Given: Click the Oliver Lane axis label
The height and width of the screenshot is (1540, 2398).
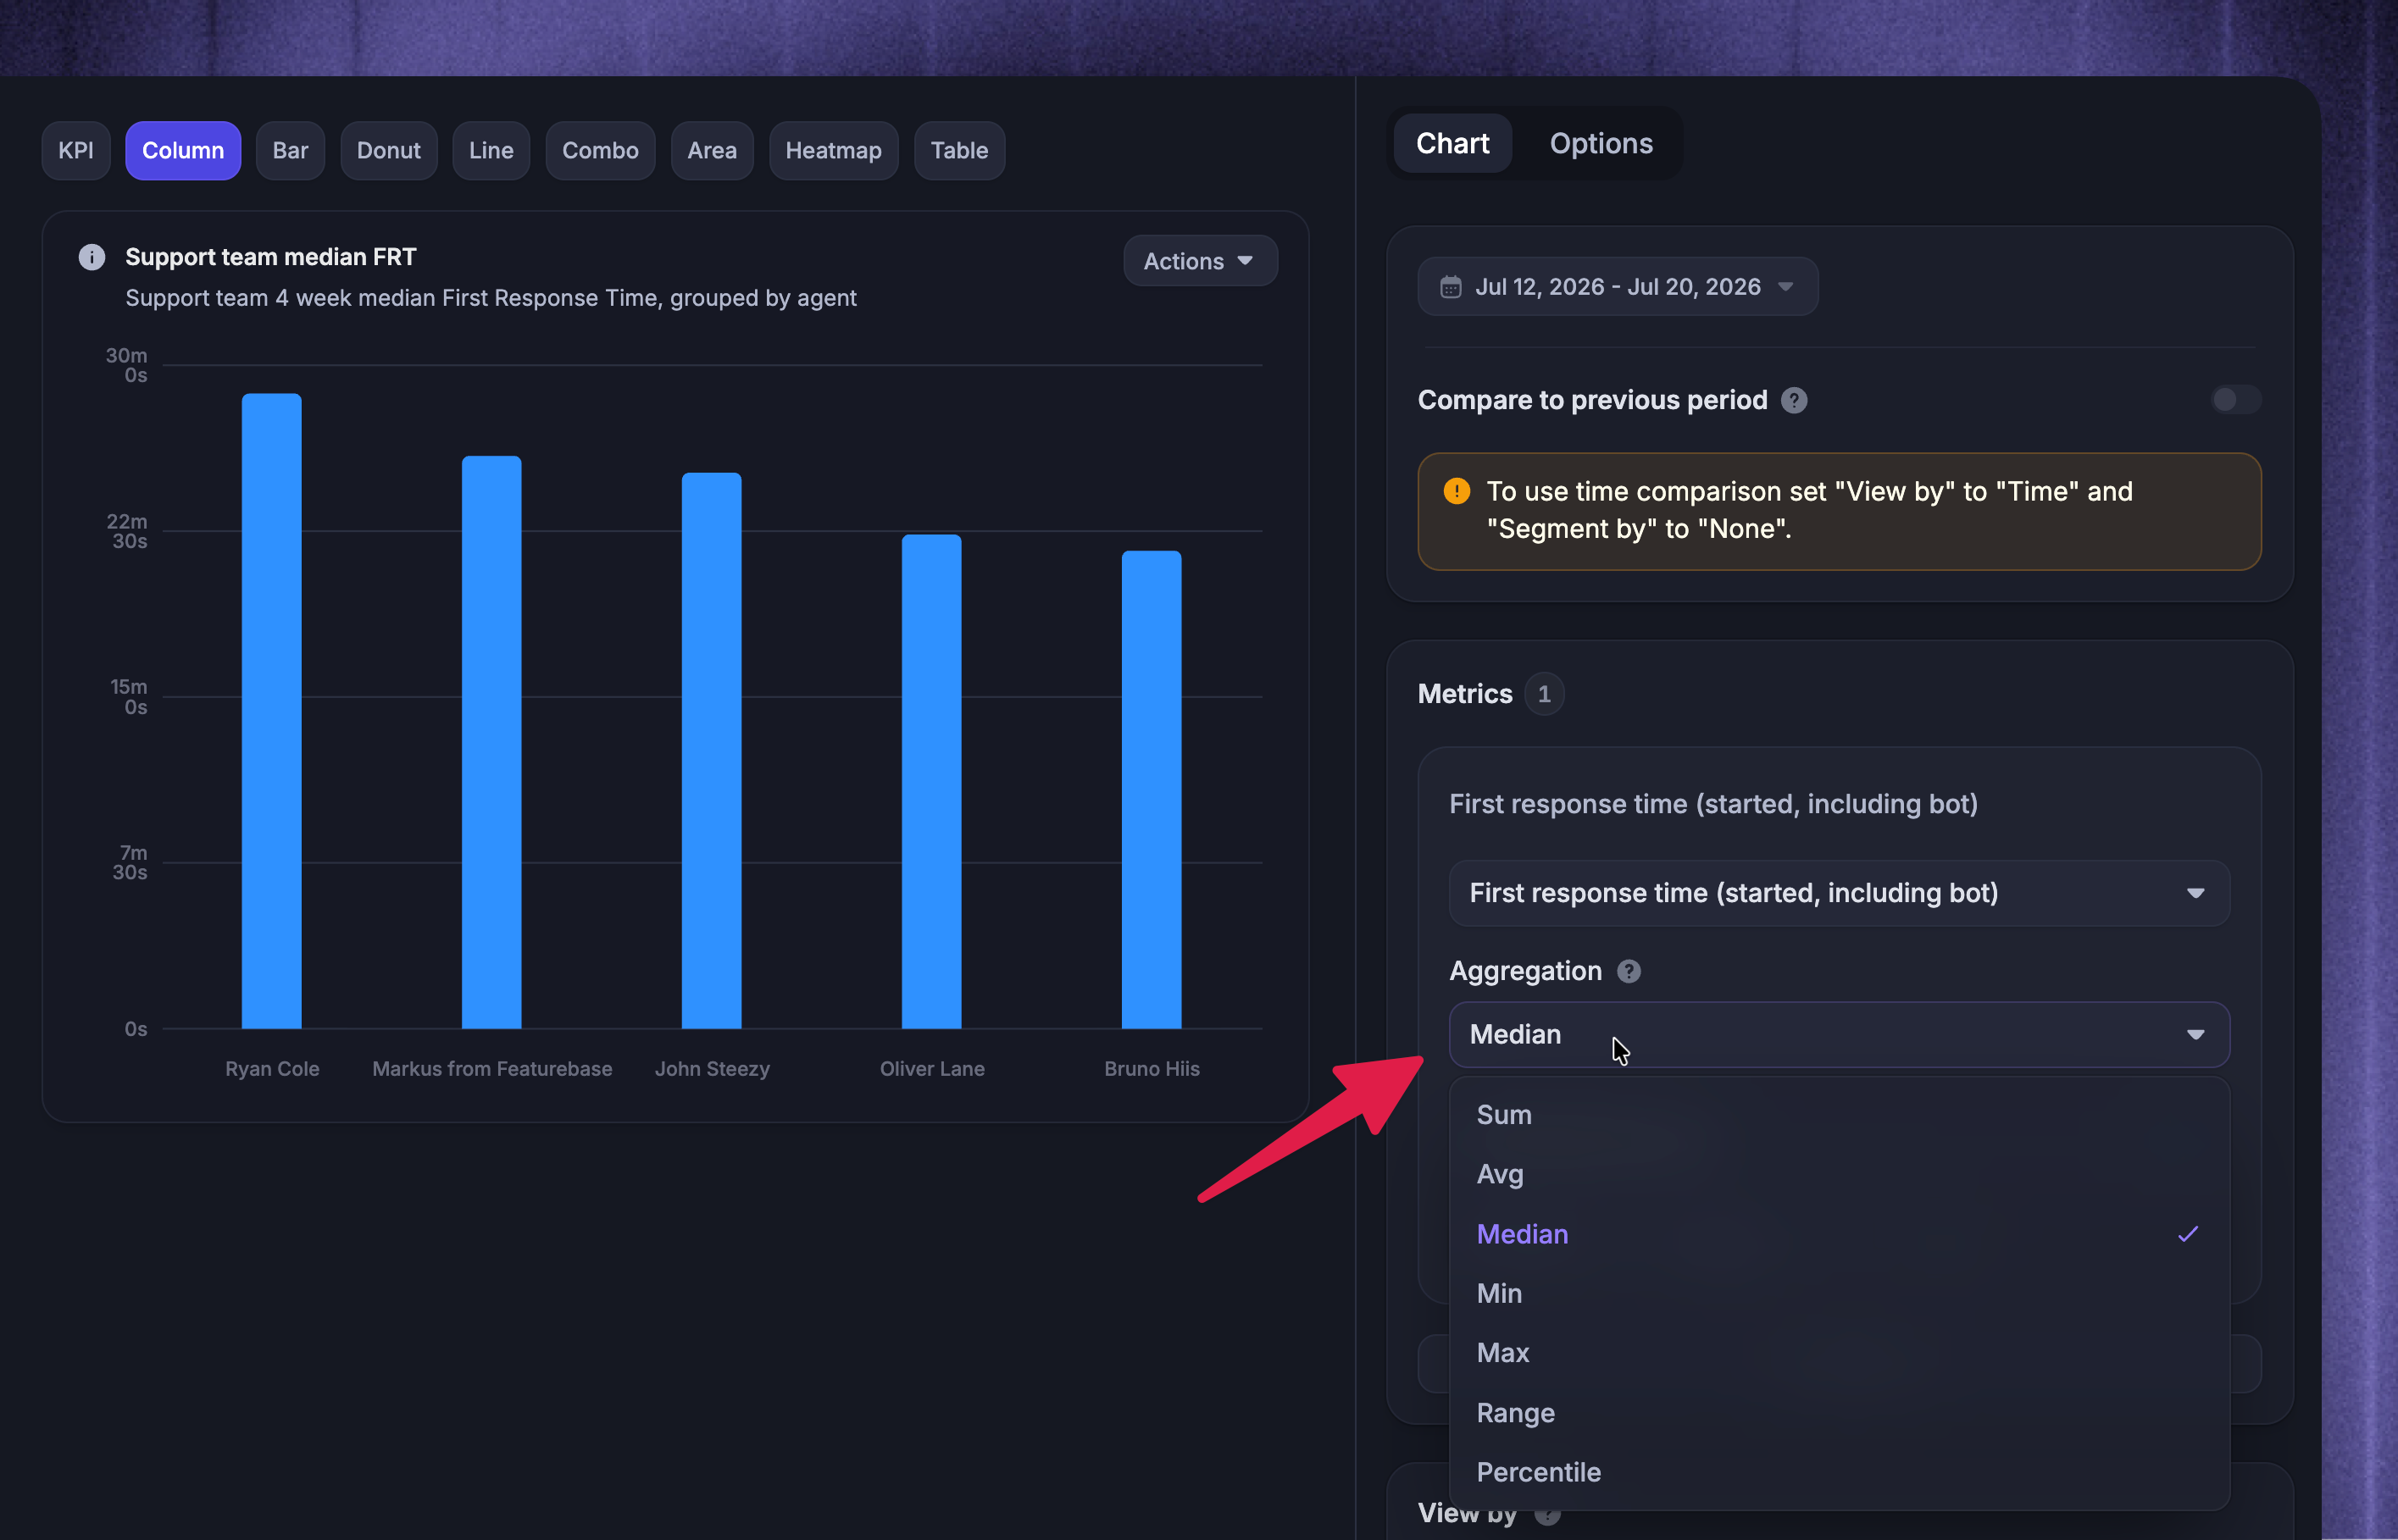Looking at the screenshot, I should pos(932,1069).
